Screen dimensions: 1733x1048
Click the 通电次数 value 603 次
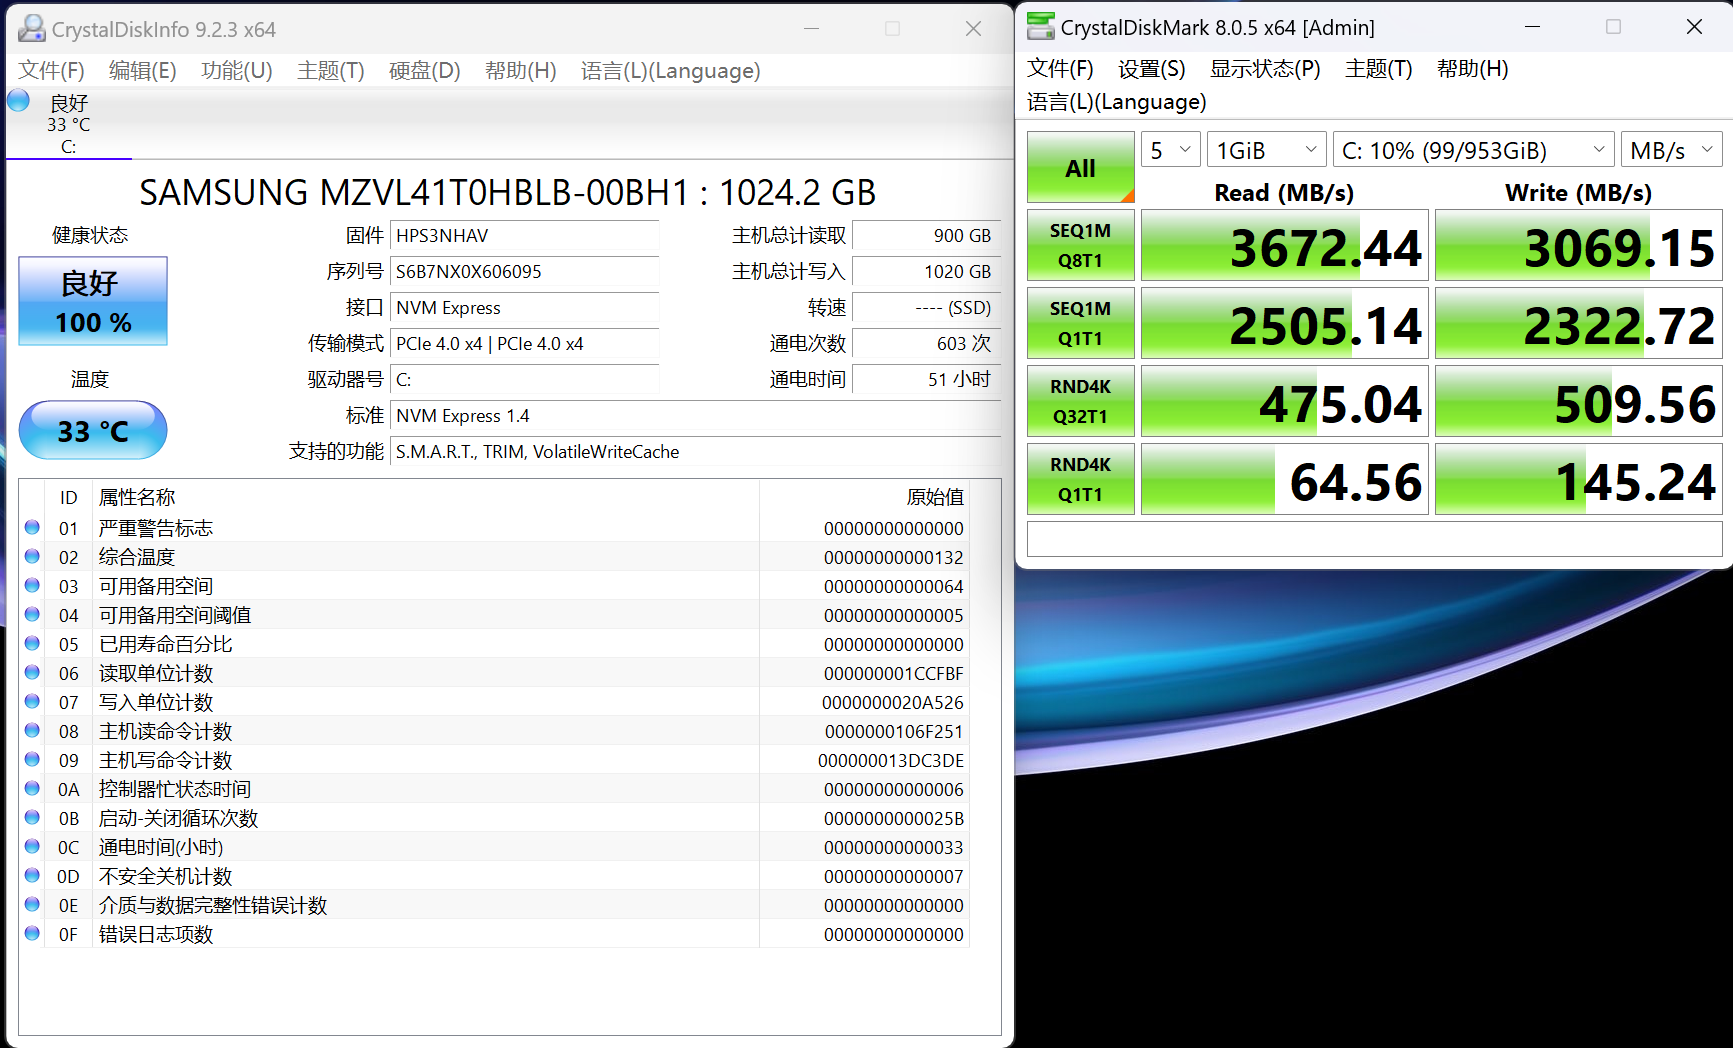point(927,343)
